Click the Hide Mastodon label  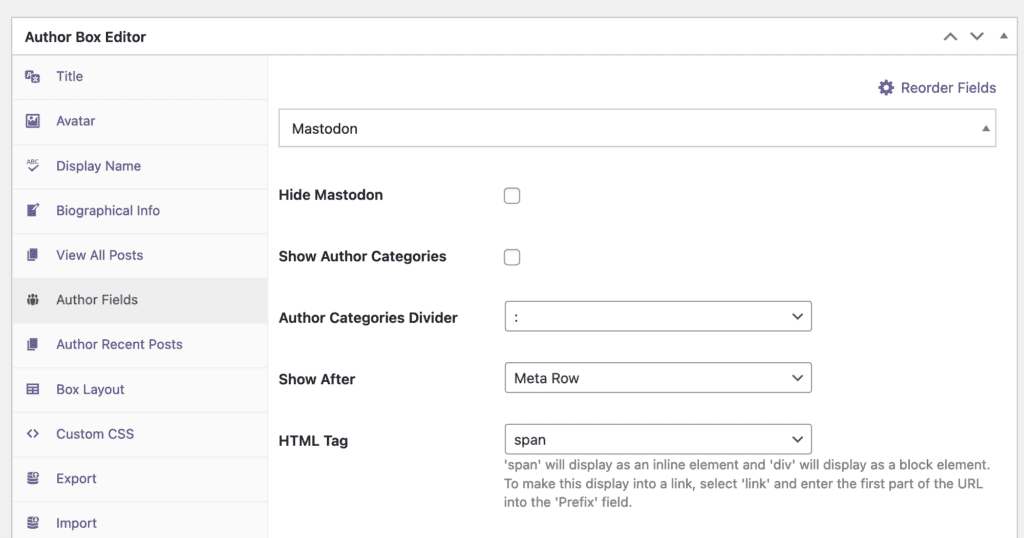pyautogui.click(x=330, y=195)
